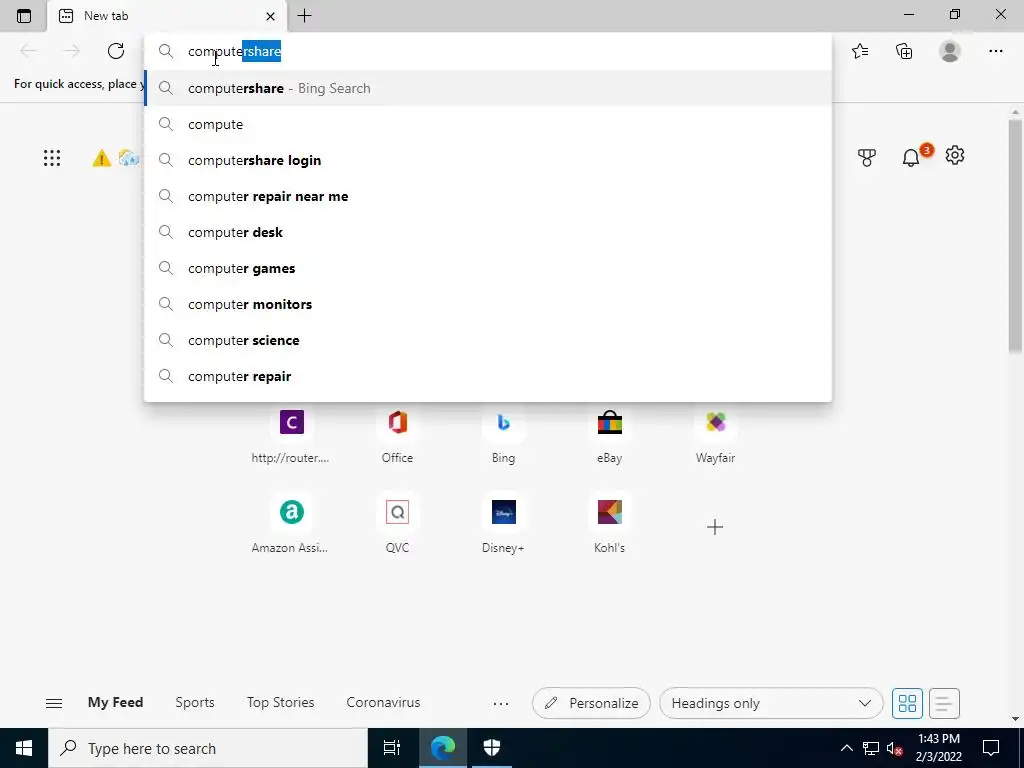Image resolution: width=1024 pixels, height=768 pixels.
Task: Open the eBay quick link
Action: tap(609, 436)
